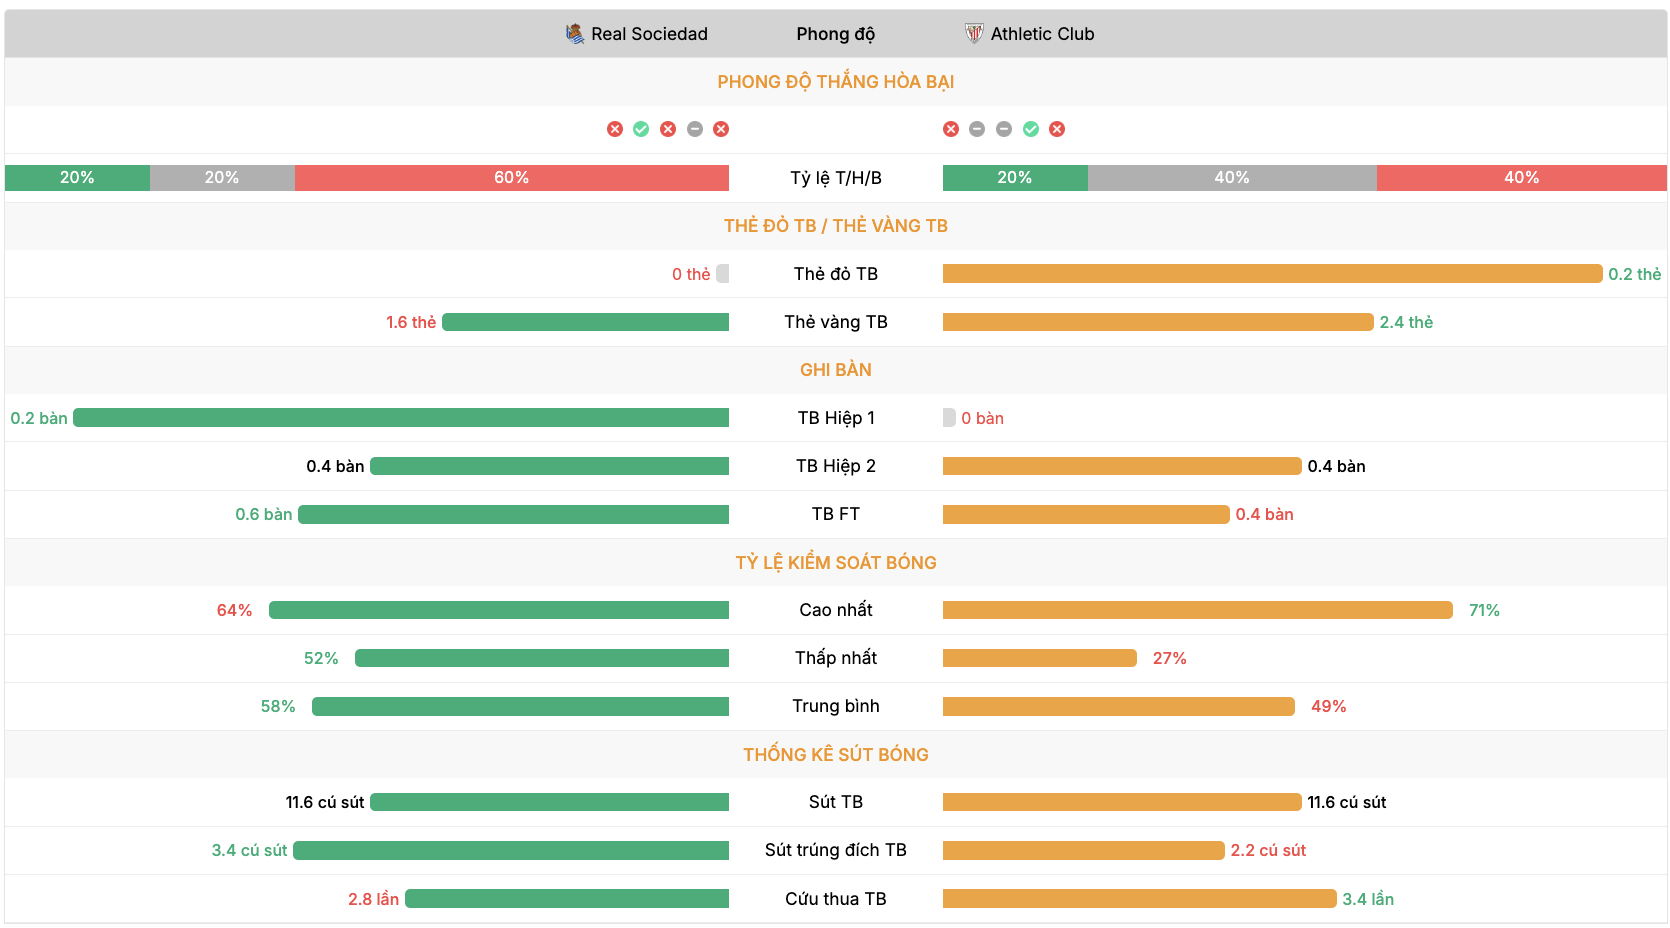Click Athletic Club's green win form icon
The image size is (1670, 928).
pyautogui.click(x=1031, y=129)
